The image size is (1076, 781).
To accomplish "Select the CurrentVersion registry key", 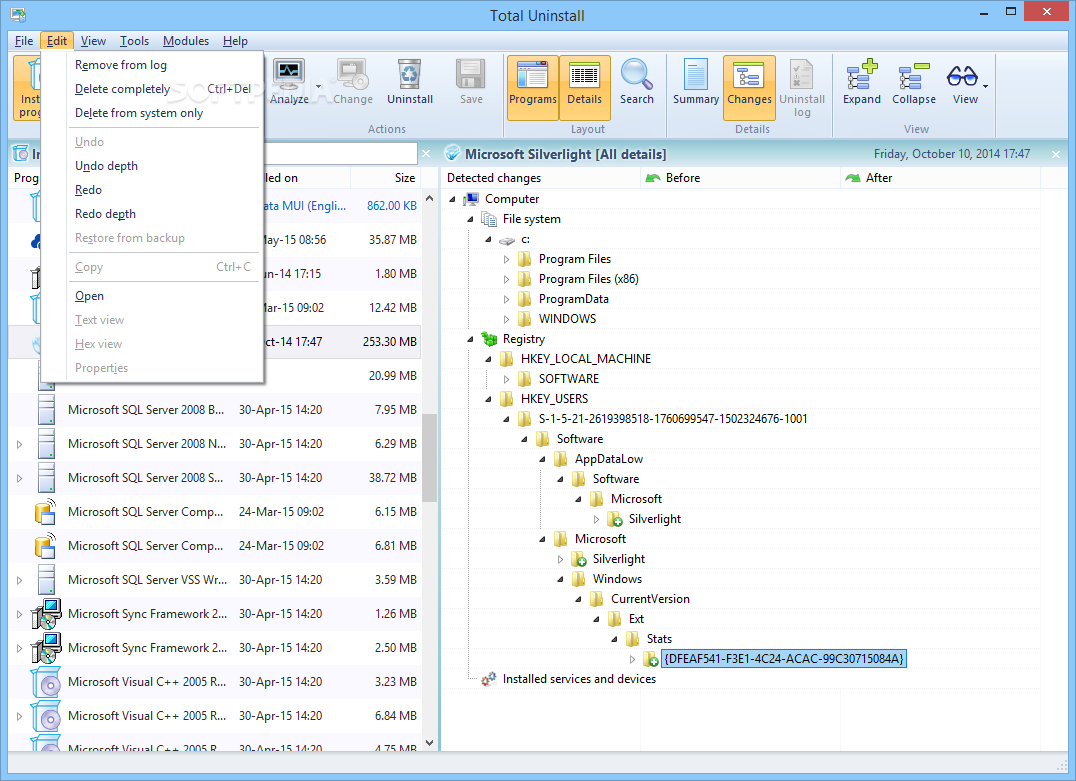I will click(x=650, y=599).
